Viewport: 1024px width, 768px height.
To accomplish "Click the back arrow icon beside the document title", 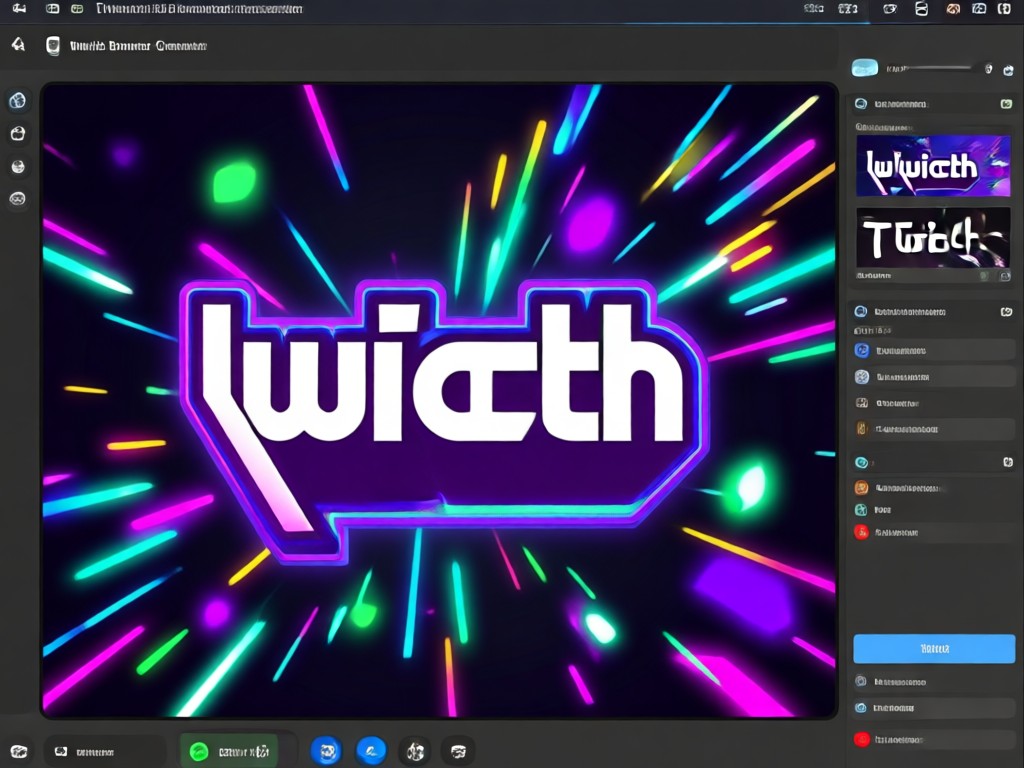I will click(18, 44).
